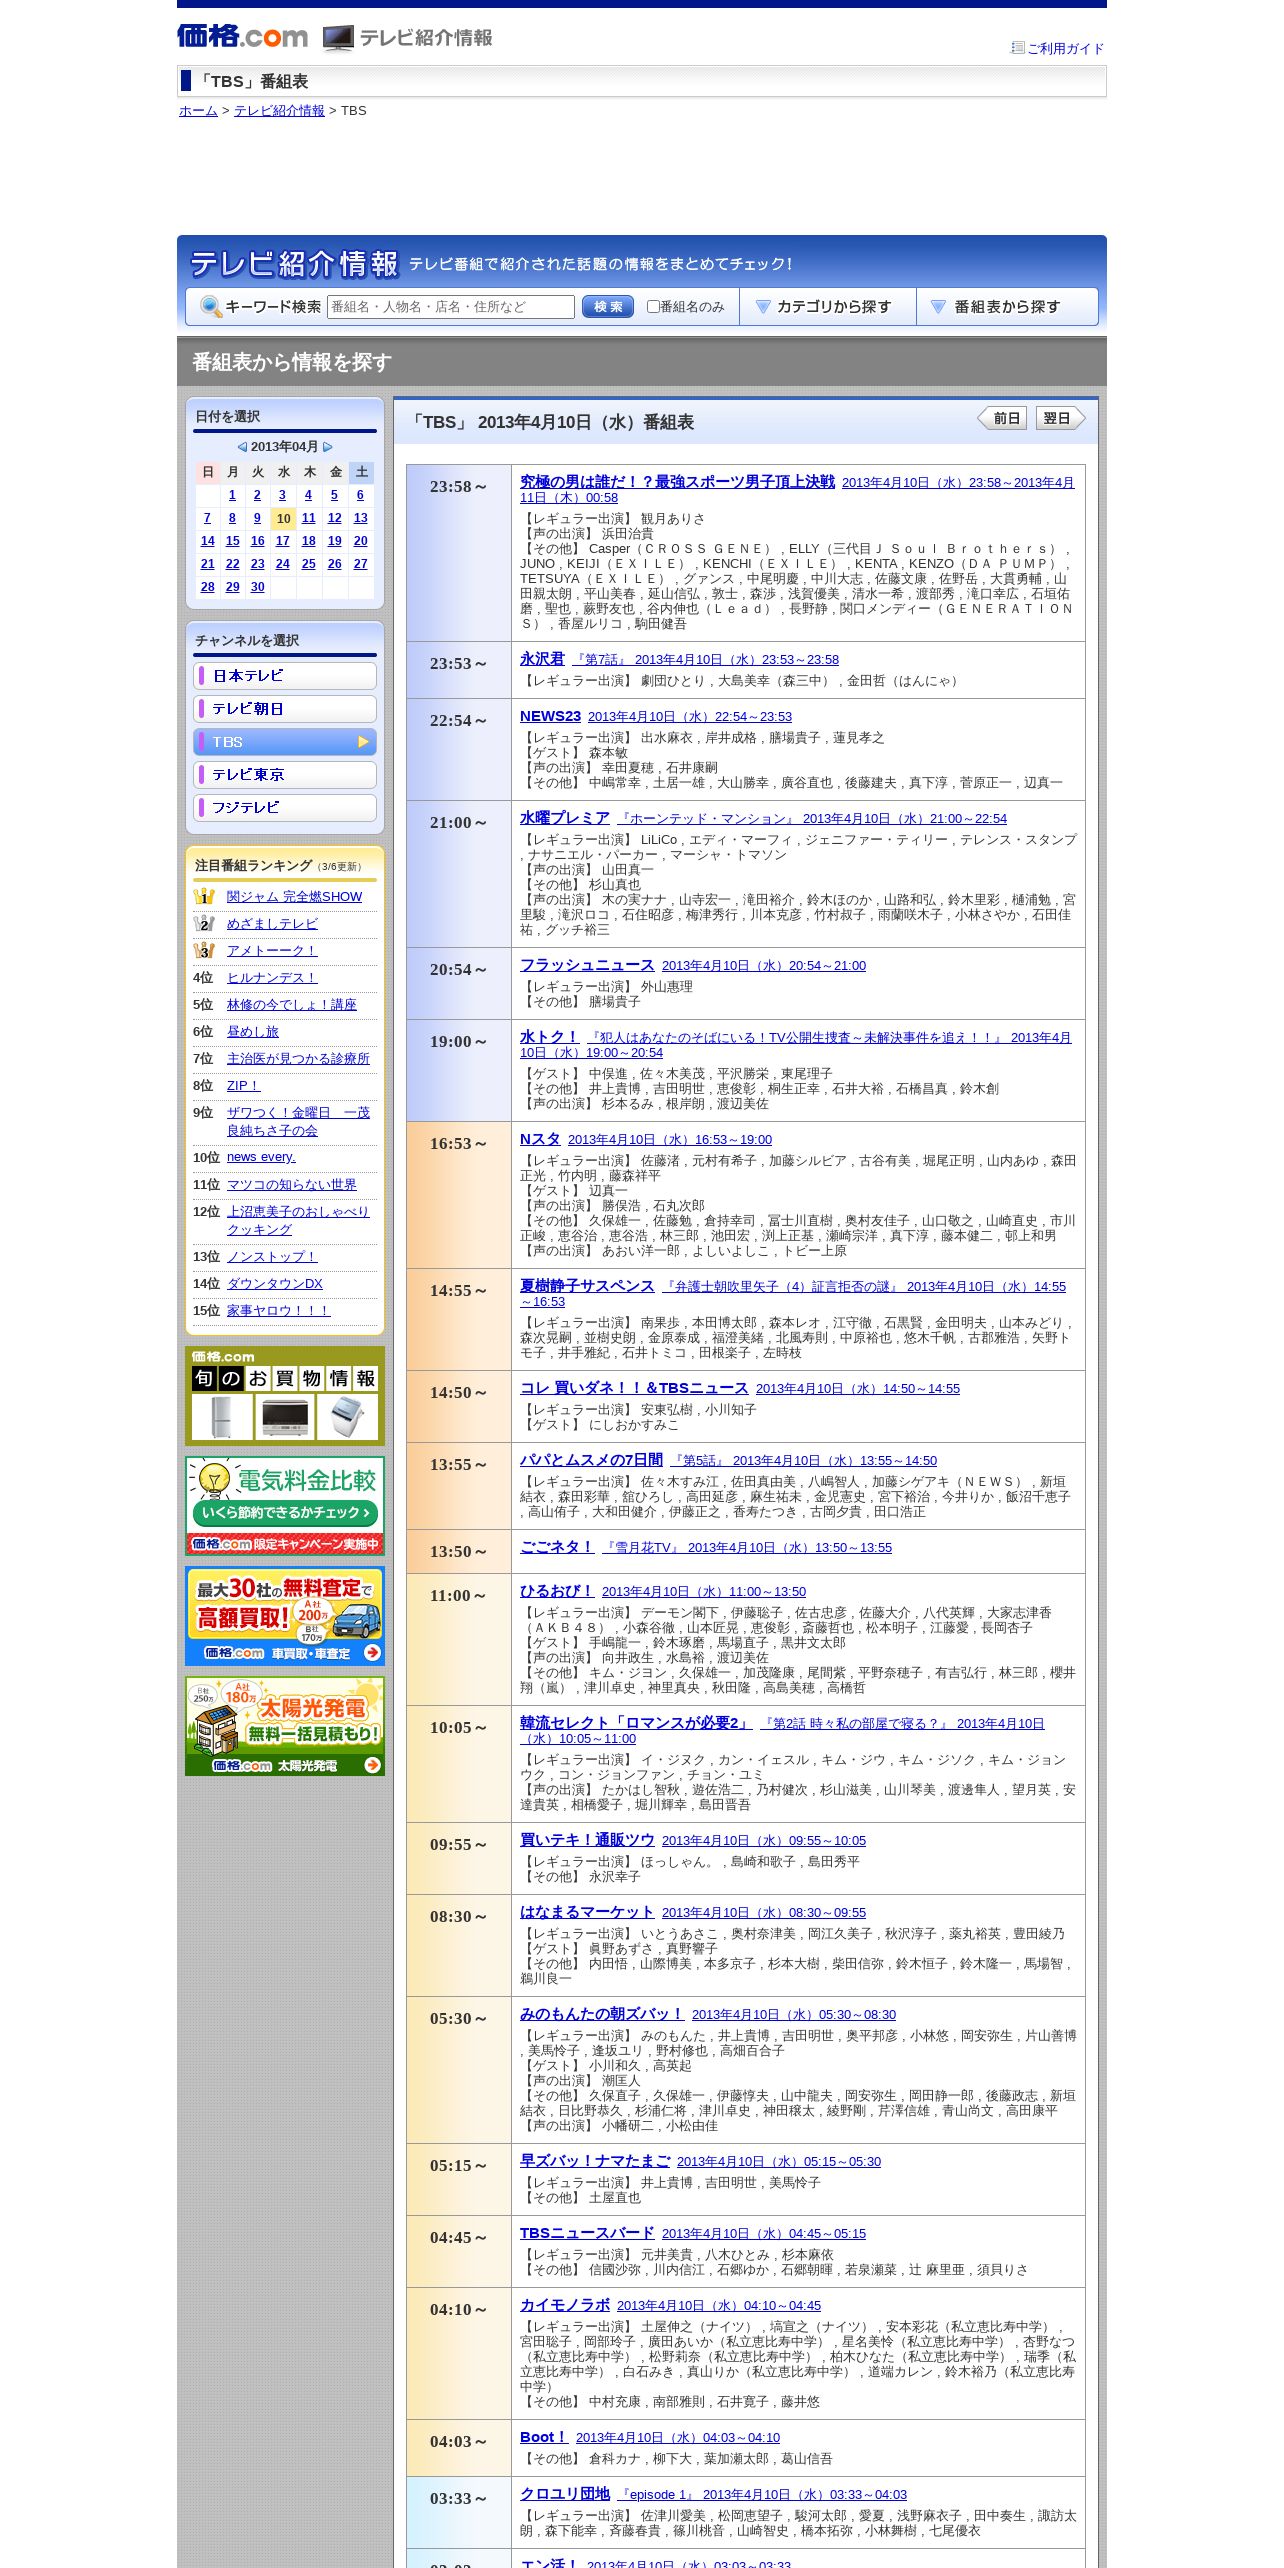The height and width of the screenshot is (2568, 1284).
Task: Click the 翌日 next day button
Action: click(1060, 418)
